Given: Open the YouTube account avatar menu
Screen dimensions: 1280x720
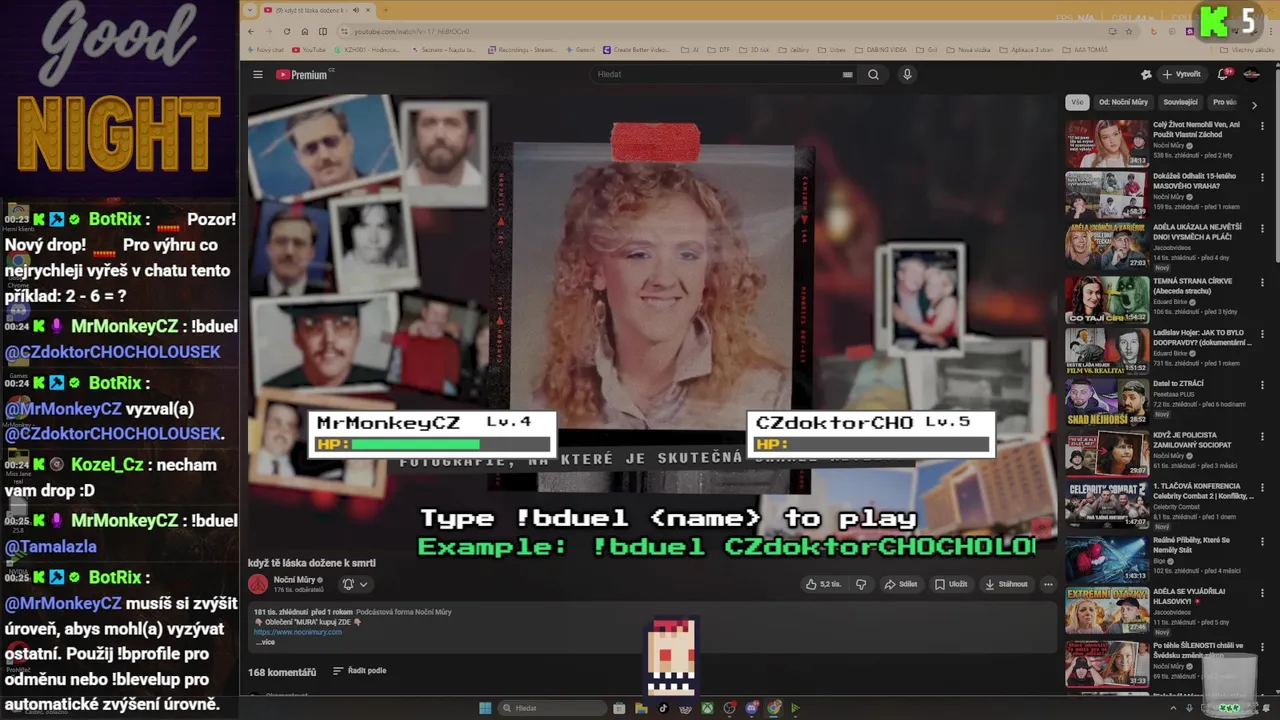Looking at the screenshot, I should point(1251,75).
